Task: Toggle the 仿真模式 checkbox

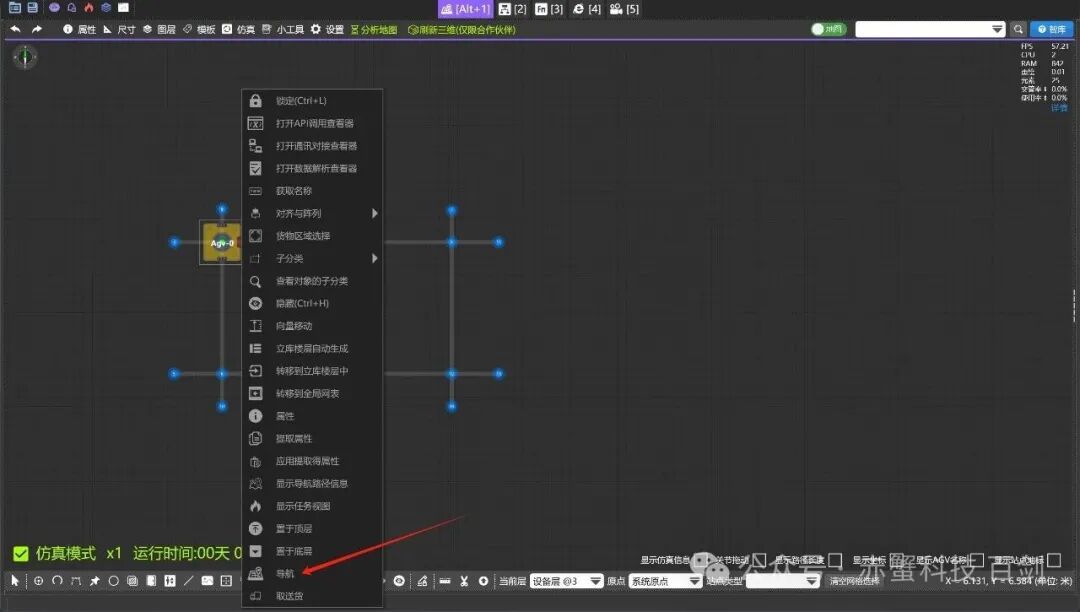Action: point(21,553)
